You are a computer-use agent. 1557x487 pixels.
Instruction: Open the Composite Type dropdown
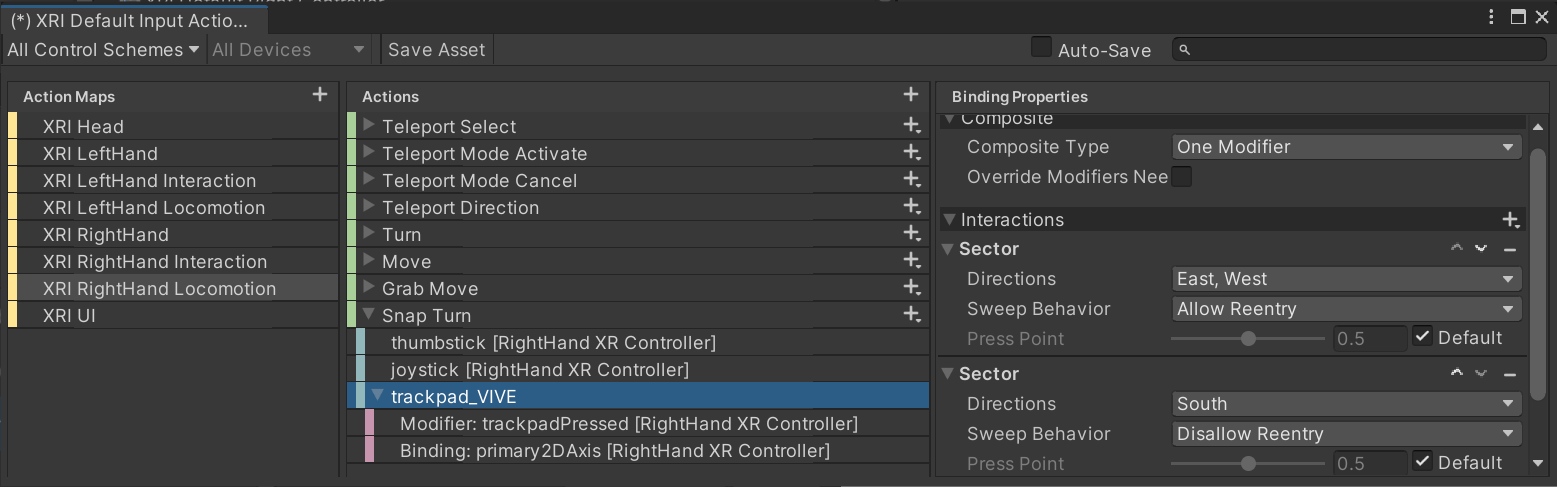click(1346, 147)
